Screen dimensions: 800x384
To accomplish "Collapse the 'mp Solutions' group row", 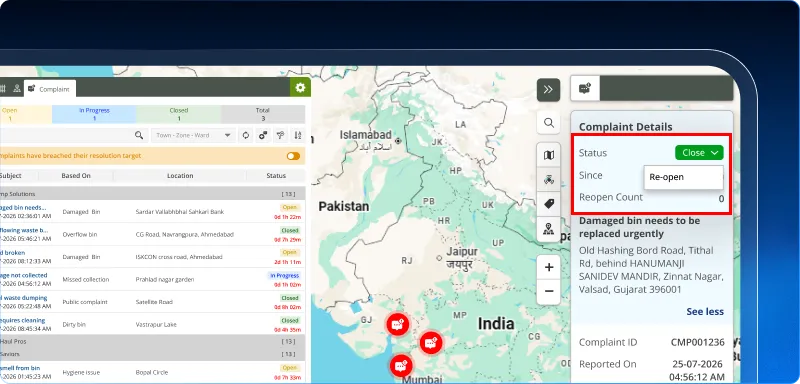I will [153, 194].
